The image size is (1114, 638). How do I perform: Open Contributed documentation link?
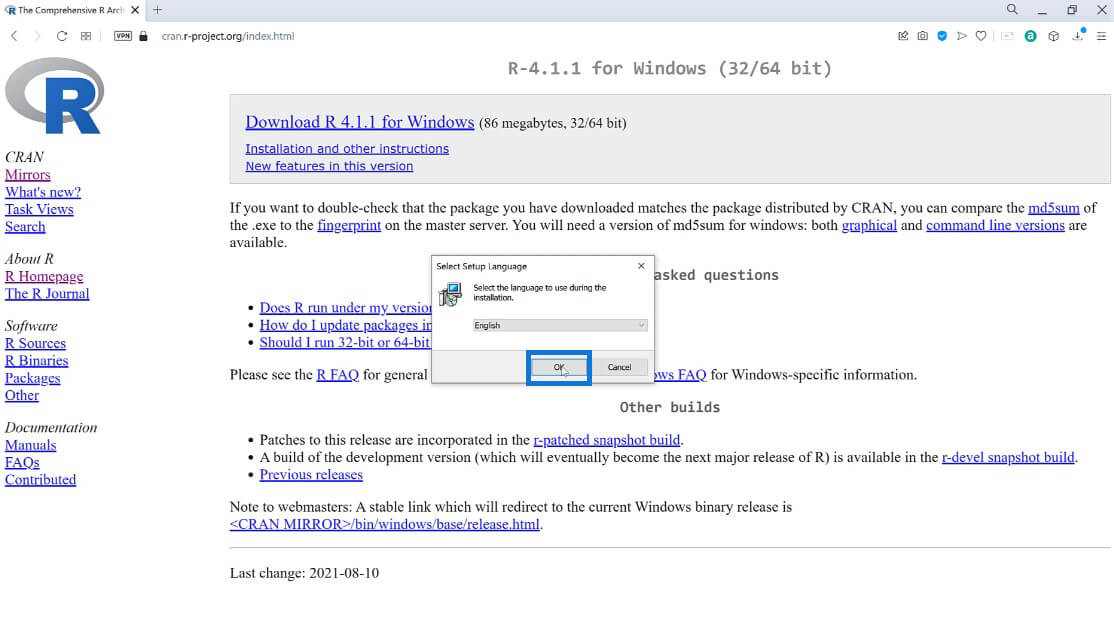40,480
